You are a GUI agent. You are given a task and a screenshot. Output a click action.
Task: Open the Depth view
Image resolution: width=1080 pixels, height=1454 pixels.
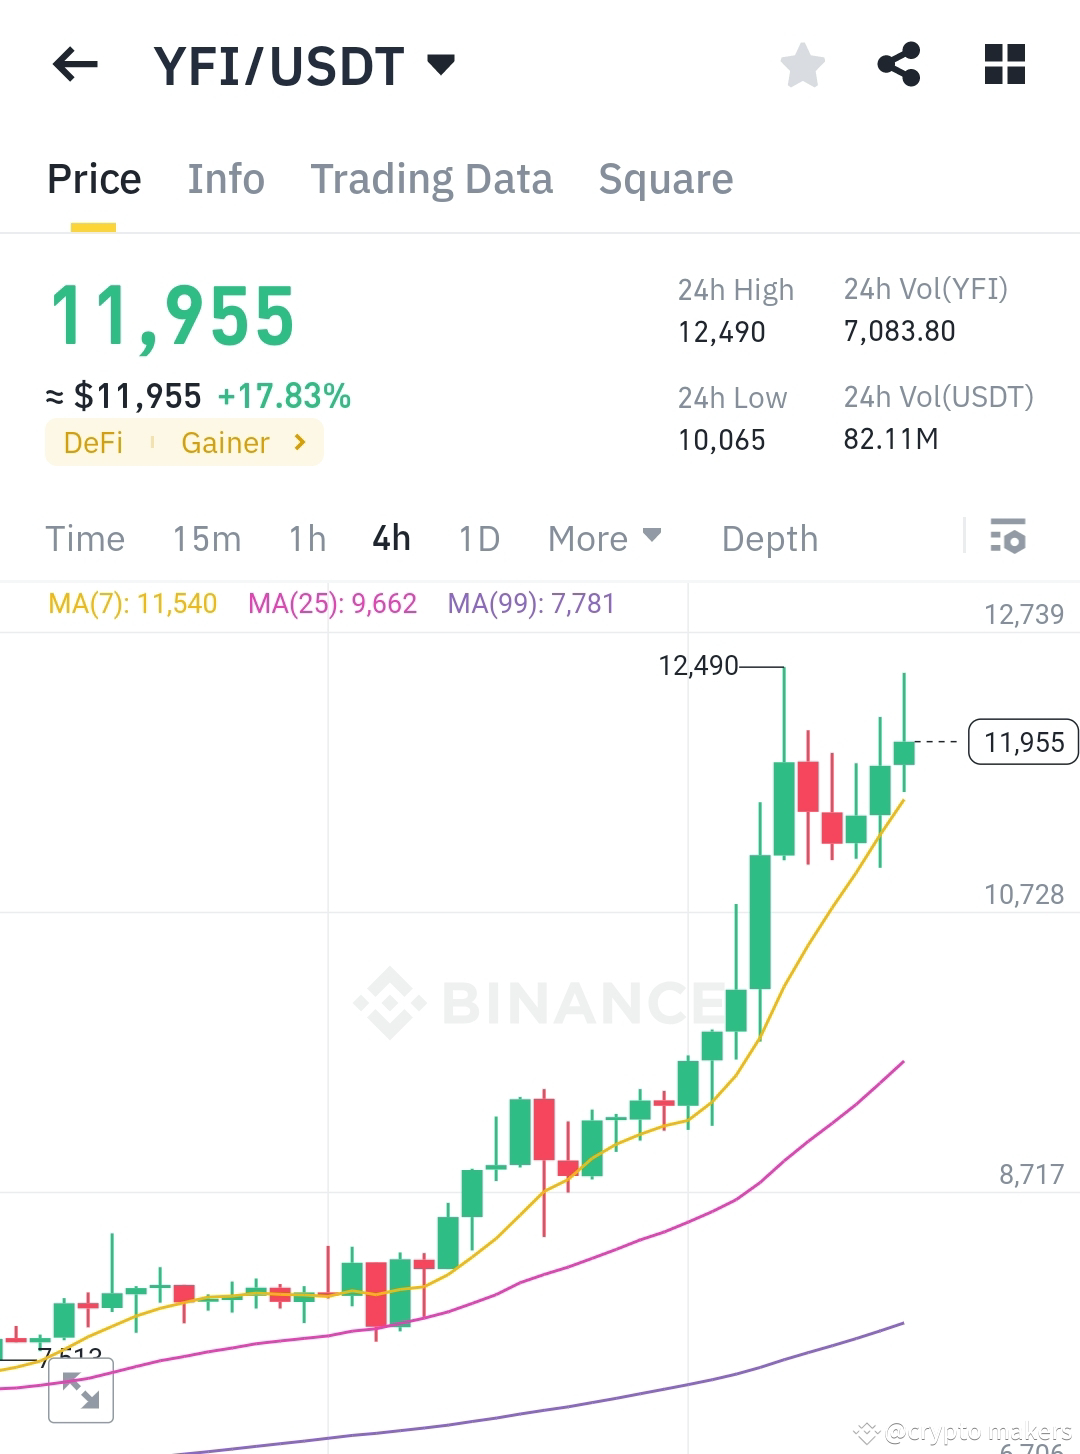click(769, 538)
